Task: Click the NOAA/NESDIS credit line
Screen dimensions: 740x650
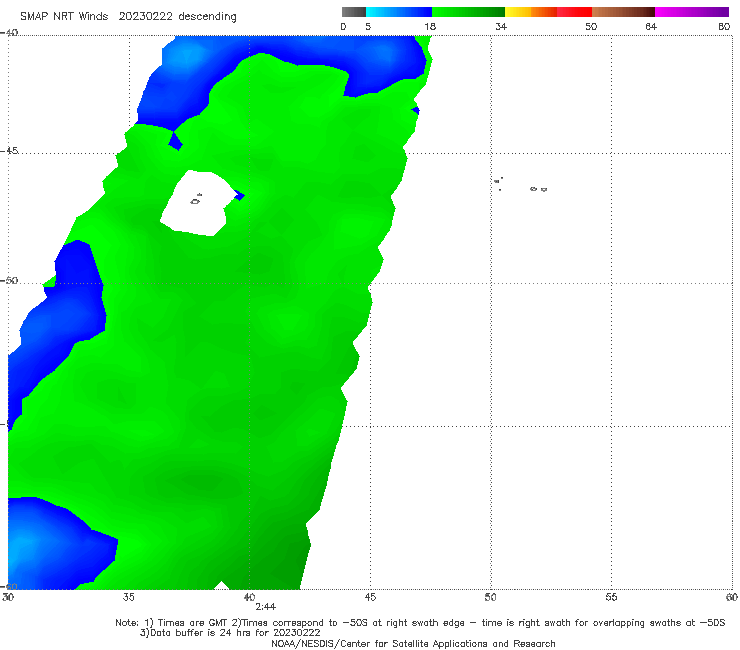Action: (x=413, y=644)
